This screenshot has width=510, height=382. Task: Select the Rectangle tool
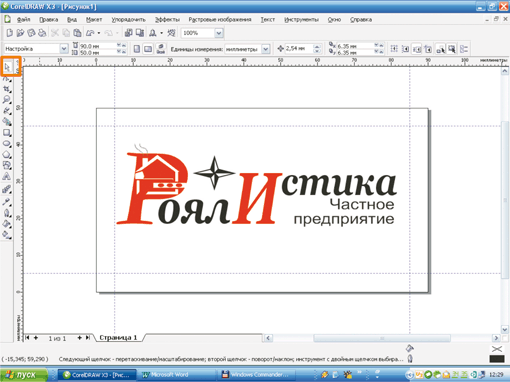[7, 133]
